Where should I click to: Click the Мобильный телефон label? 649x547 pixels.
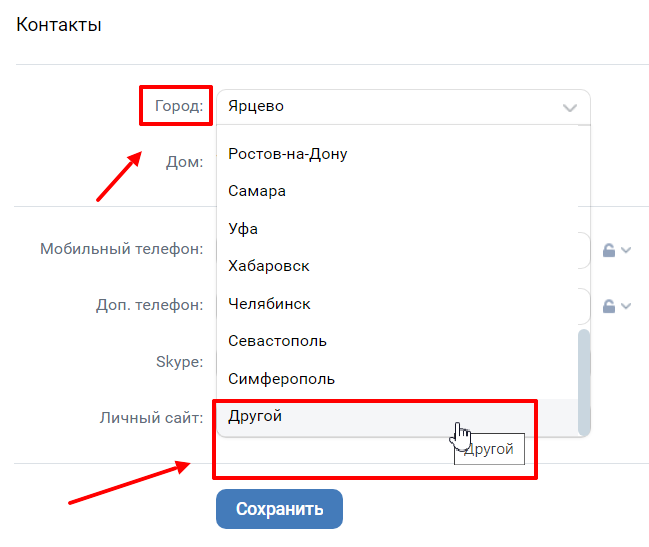click(122, 249)
